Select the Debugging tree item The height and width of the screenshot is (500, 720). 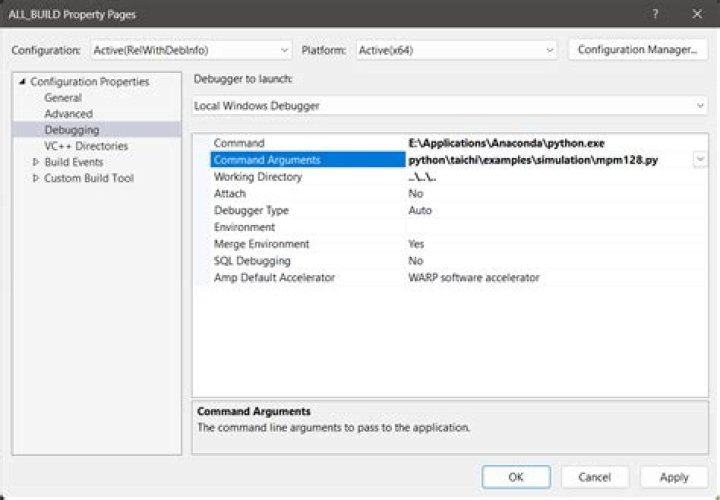click(x=72, y=130)
